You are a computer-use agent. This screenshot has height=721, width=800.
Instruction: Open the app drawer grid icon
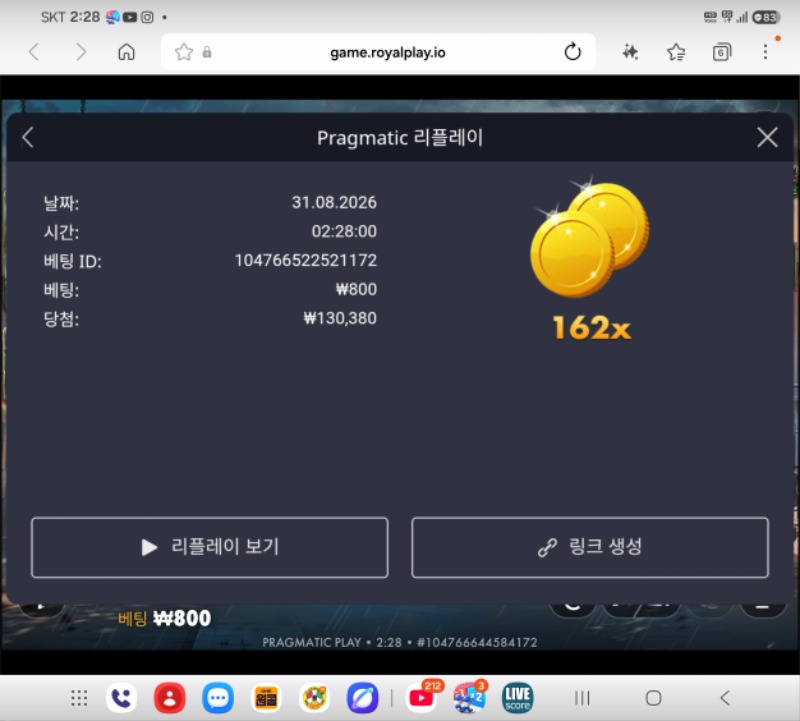pyautogui.click(x=79, y=698)
